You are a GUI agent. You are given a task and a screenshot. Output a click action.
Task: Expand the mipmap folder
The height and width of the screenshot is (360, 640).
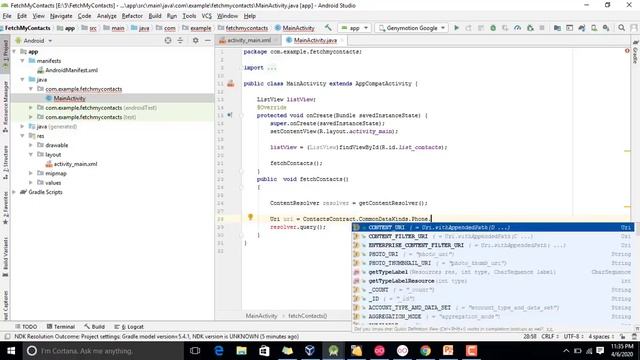click(x=31, y=173)
